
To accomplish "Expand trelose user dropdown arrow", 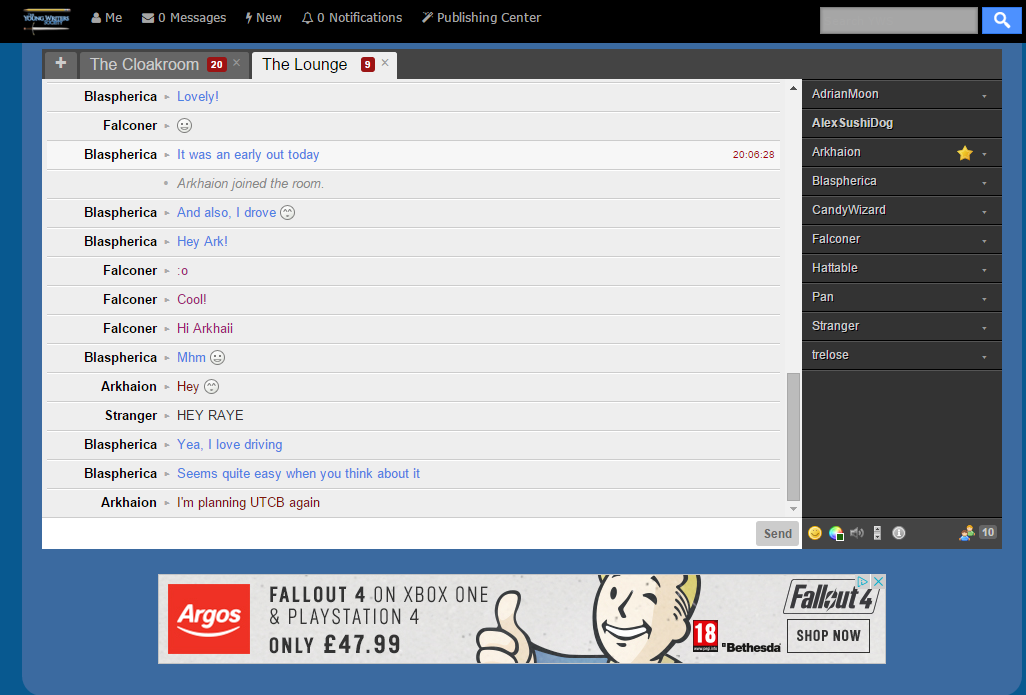I will (984, 357).
